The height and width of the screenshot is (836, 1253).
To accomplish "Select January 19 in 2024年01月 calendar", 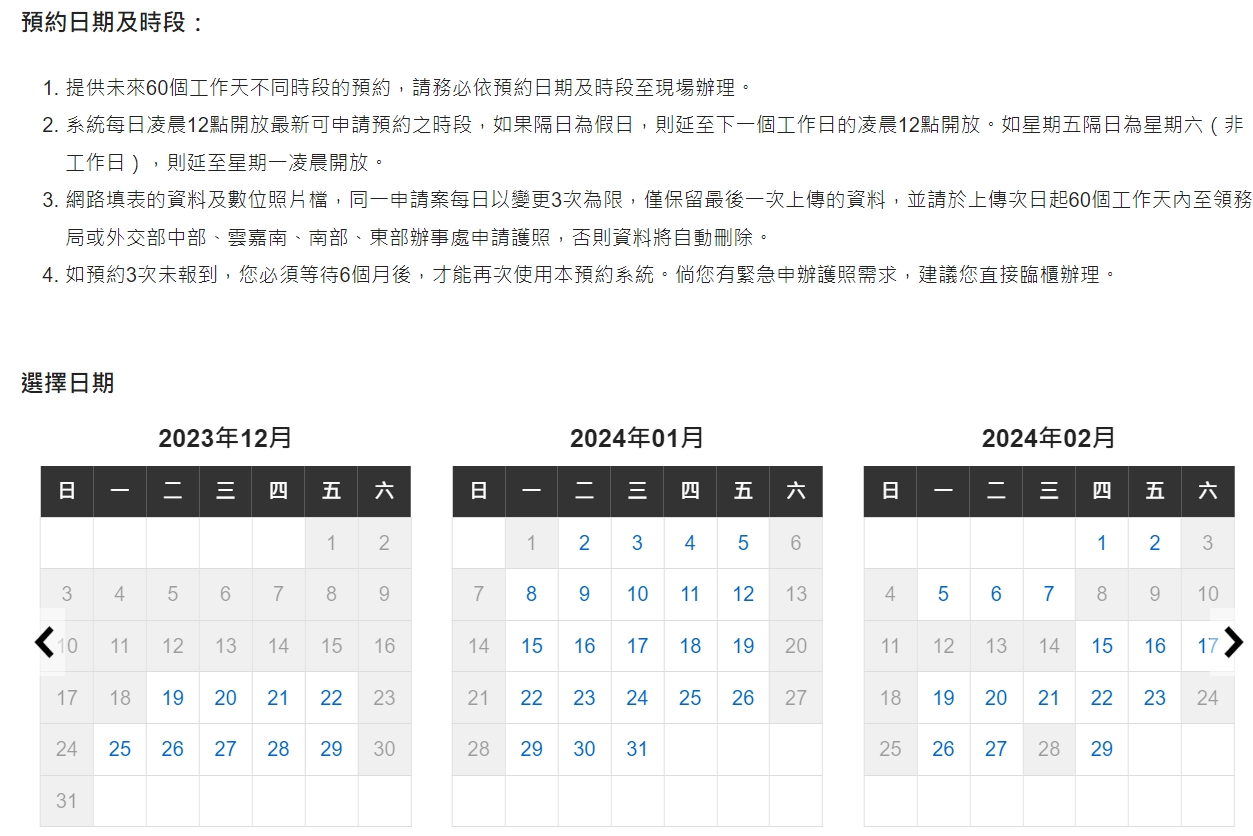I will tap(743, 646).
